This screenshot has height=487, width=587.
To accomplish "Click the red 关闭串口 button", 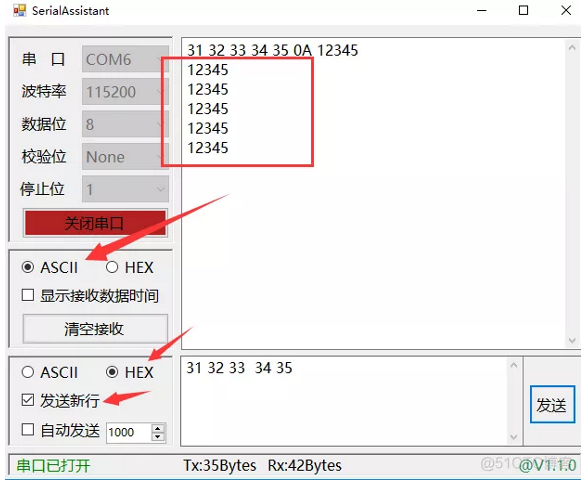I will (x=95, y=223).
